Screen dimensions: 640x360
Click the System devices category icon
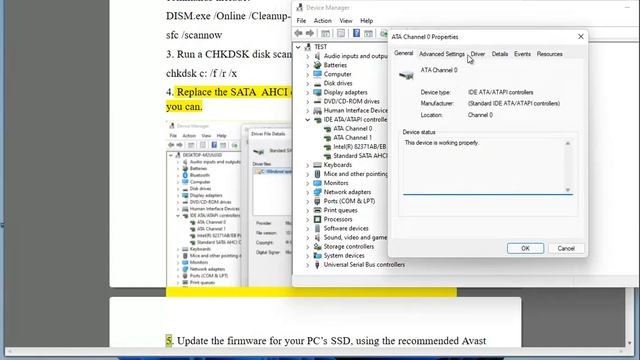tap(317, 256)
